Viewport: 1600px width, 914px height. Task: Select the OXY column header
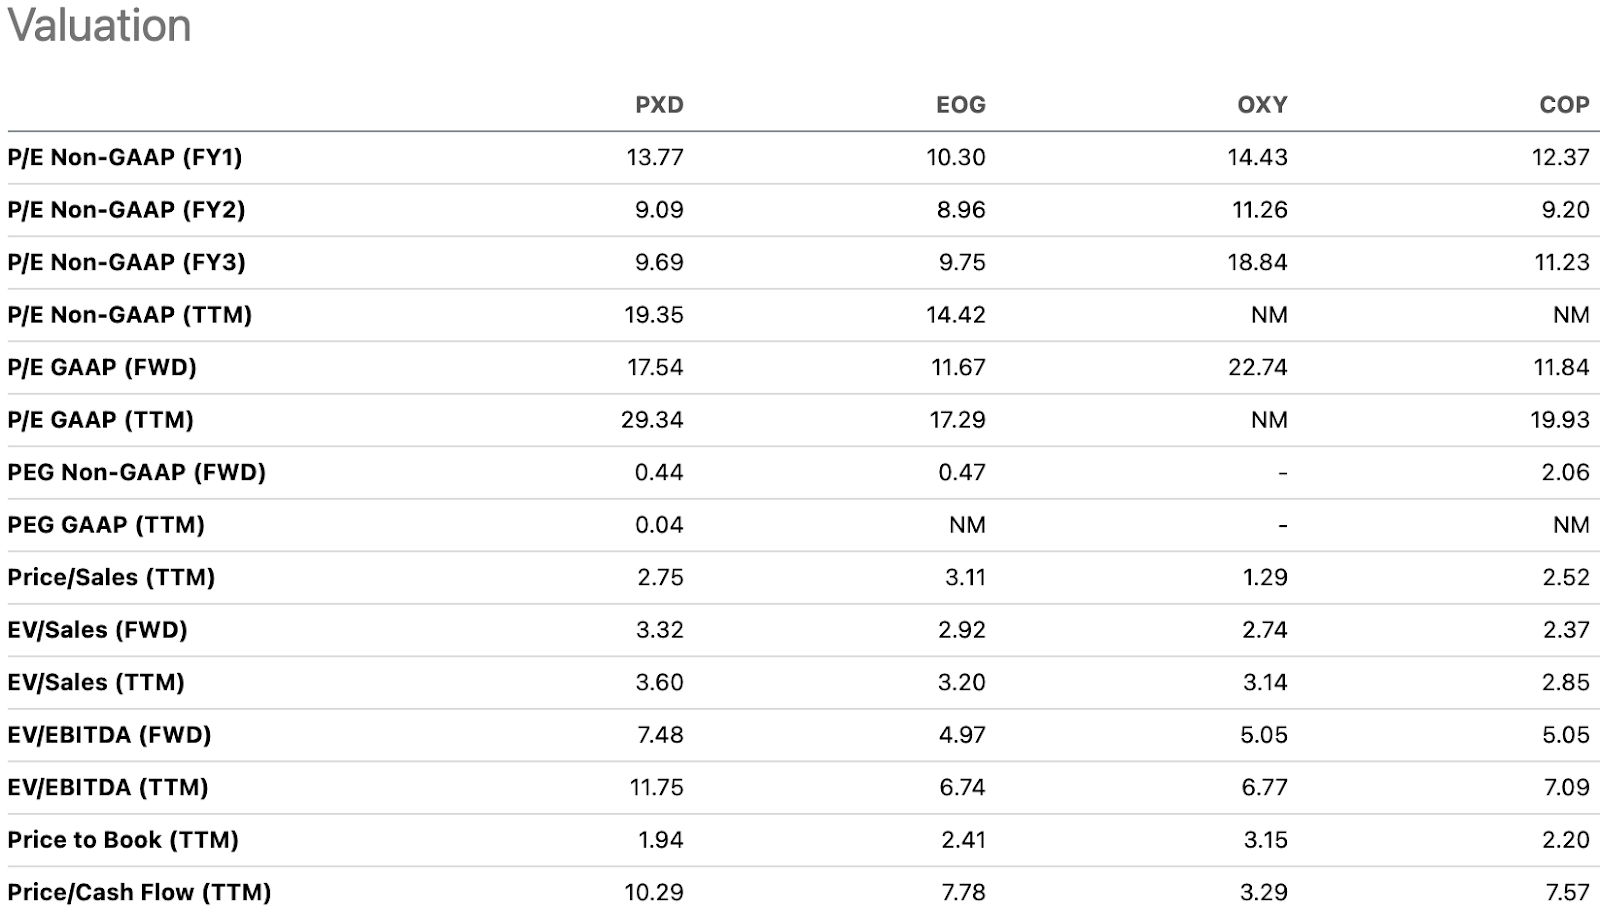(x=1262, y=105)
